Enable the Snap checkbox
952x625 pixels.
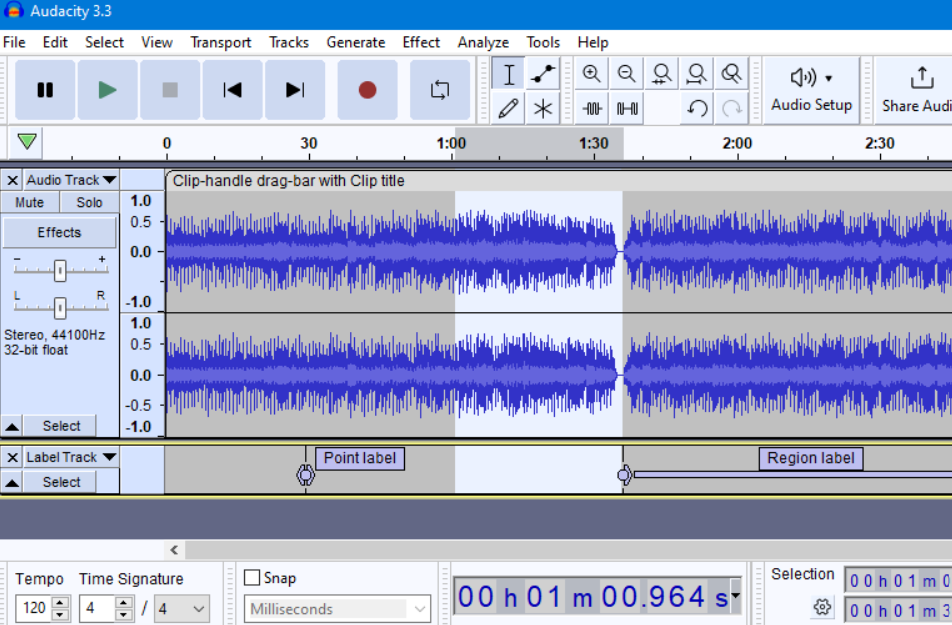[251, 578]
